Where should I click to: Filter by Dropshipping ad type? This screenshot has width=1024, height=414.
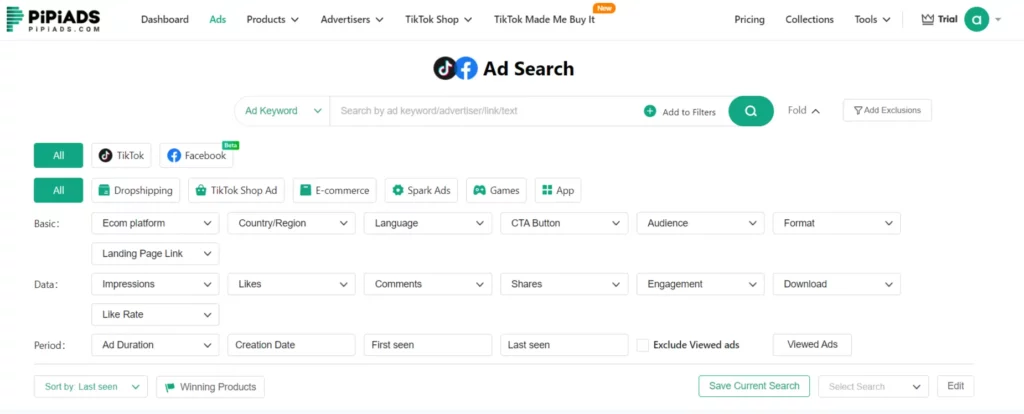coord(136,191)
